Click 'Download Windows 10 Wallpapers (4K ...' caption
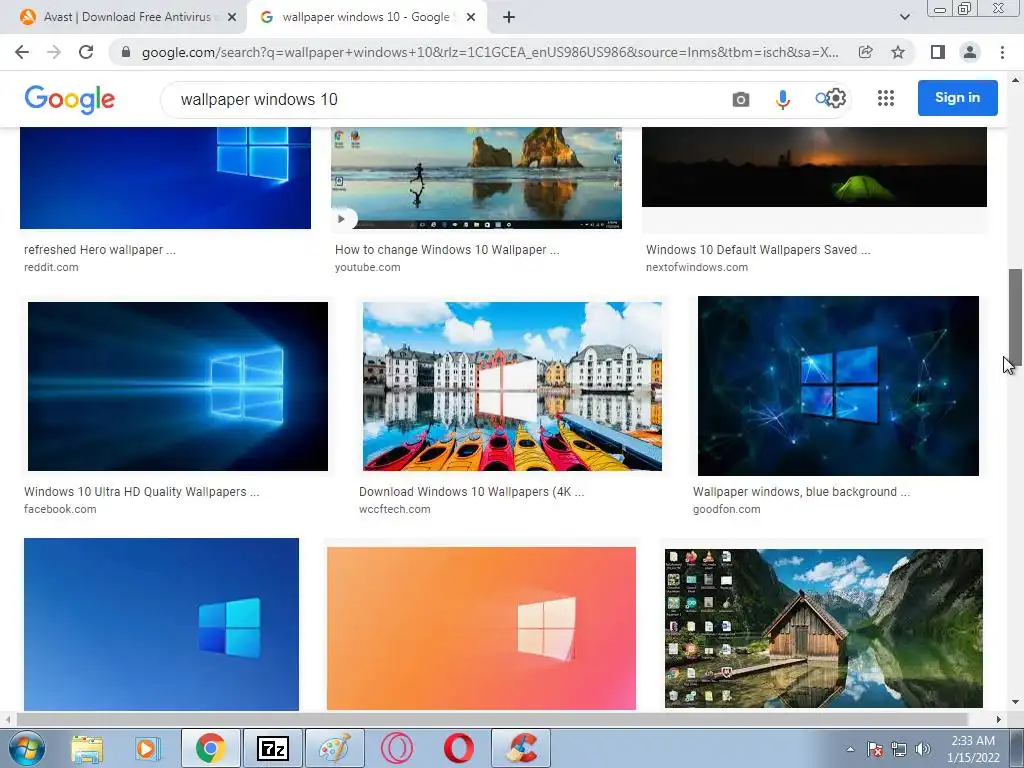This screenshot has height=768, width=1024. tap(472, 492)
